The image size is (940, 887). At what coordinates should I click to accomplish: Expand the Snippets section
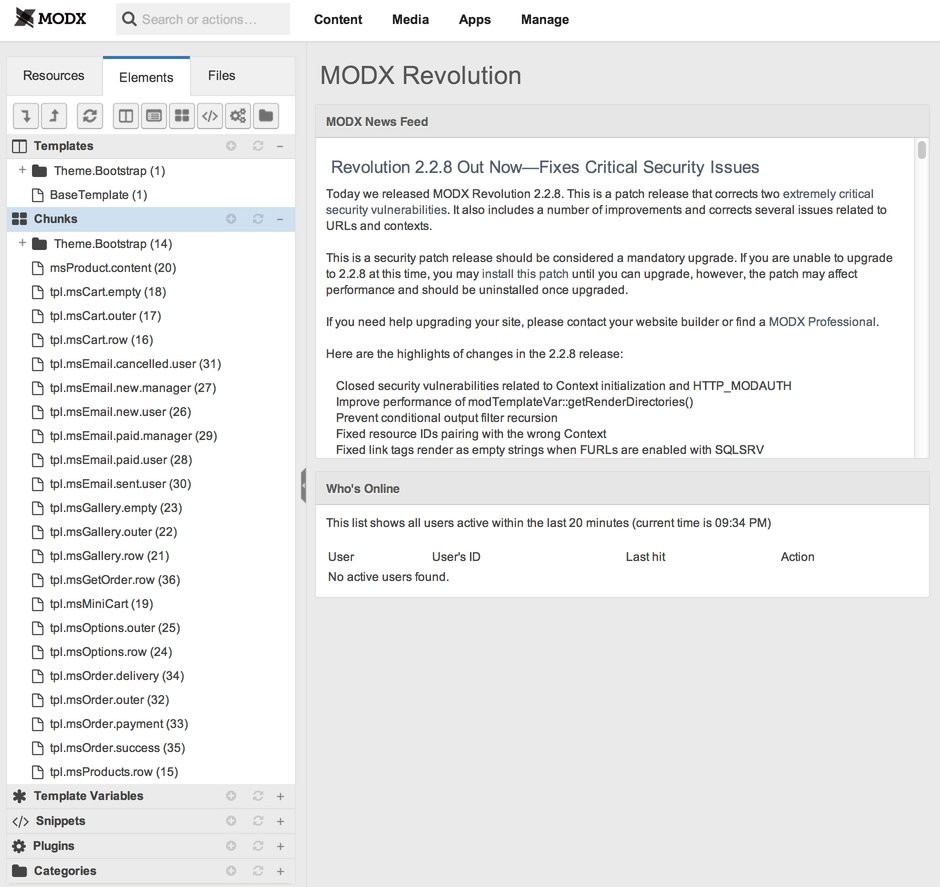tap(280, 822)
